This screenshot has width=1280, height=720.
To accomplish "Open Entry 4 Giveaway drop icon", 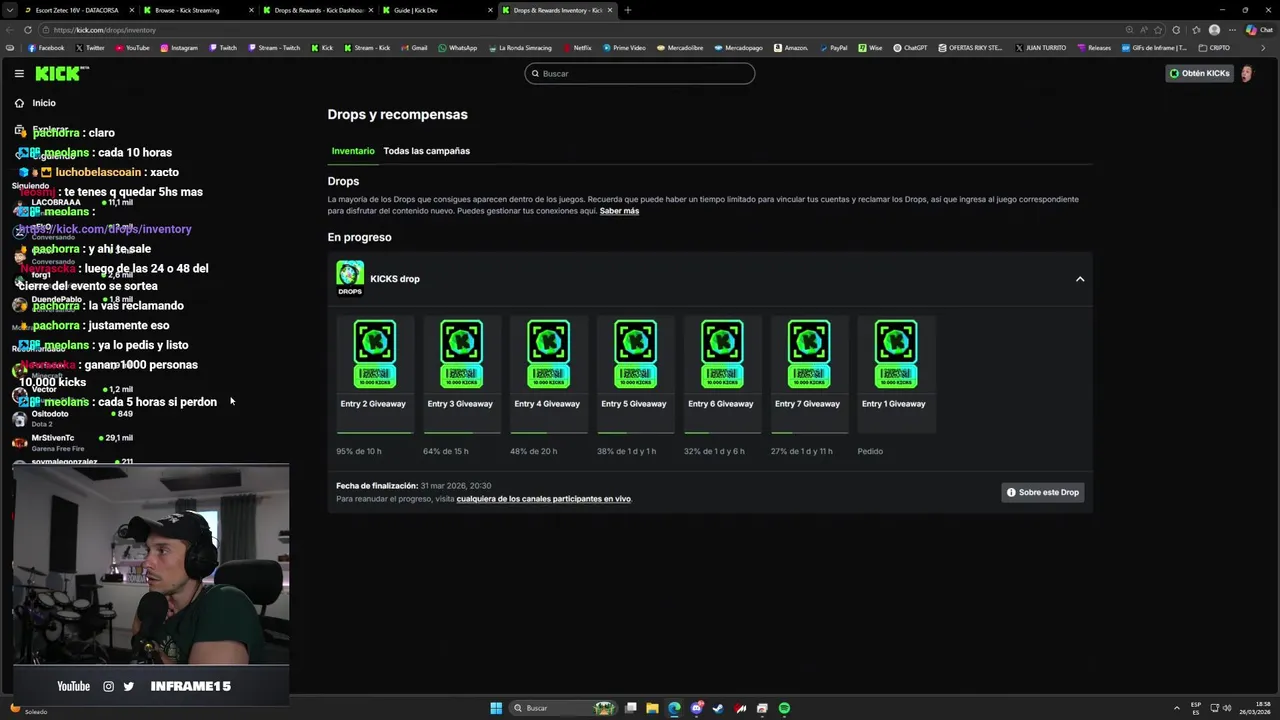I will 548,353.
